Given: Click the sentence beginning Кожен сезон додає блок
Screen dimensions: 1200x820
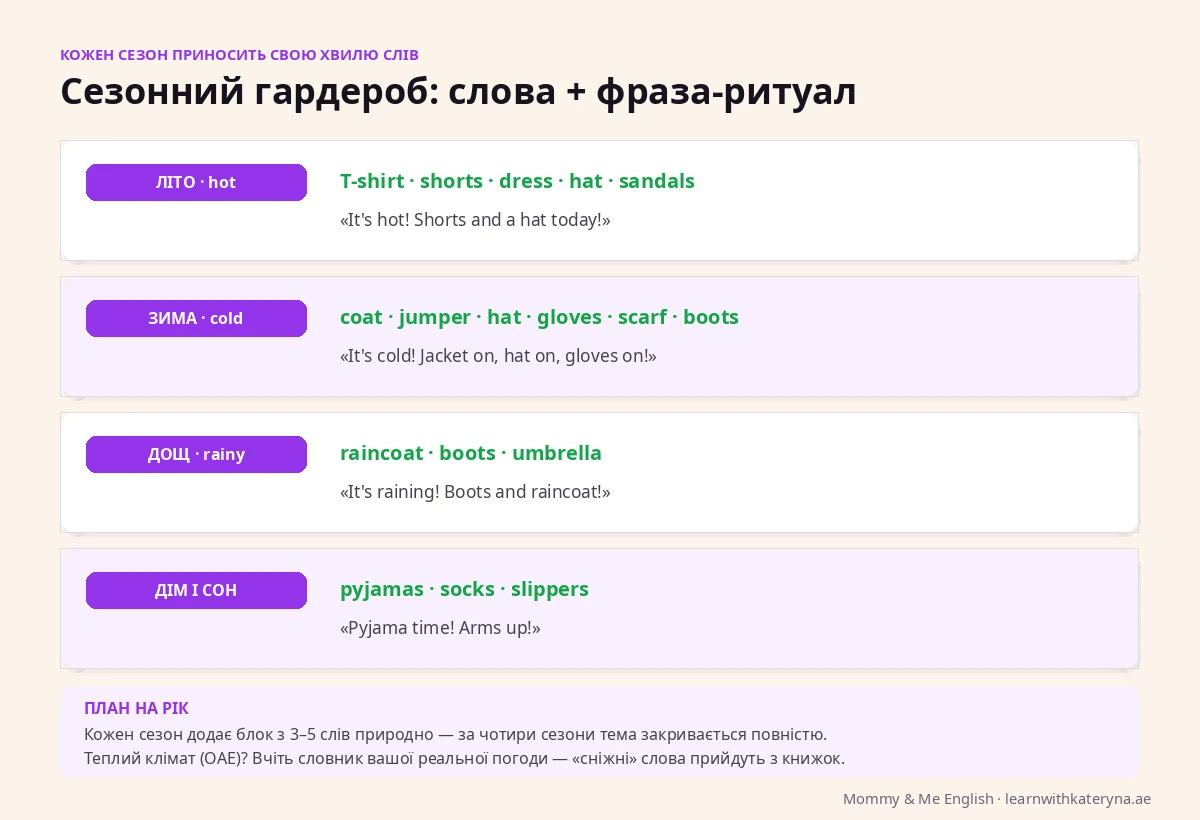Looking at the screenshot, I should tap(455, 734).
